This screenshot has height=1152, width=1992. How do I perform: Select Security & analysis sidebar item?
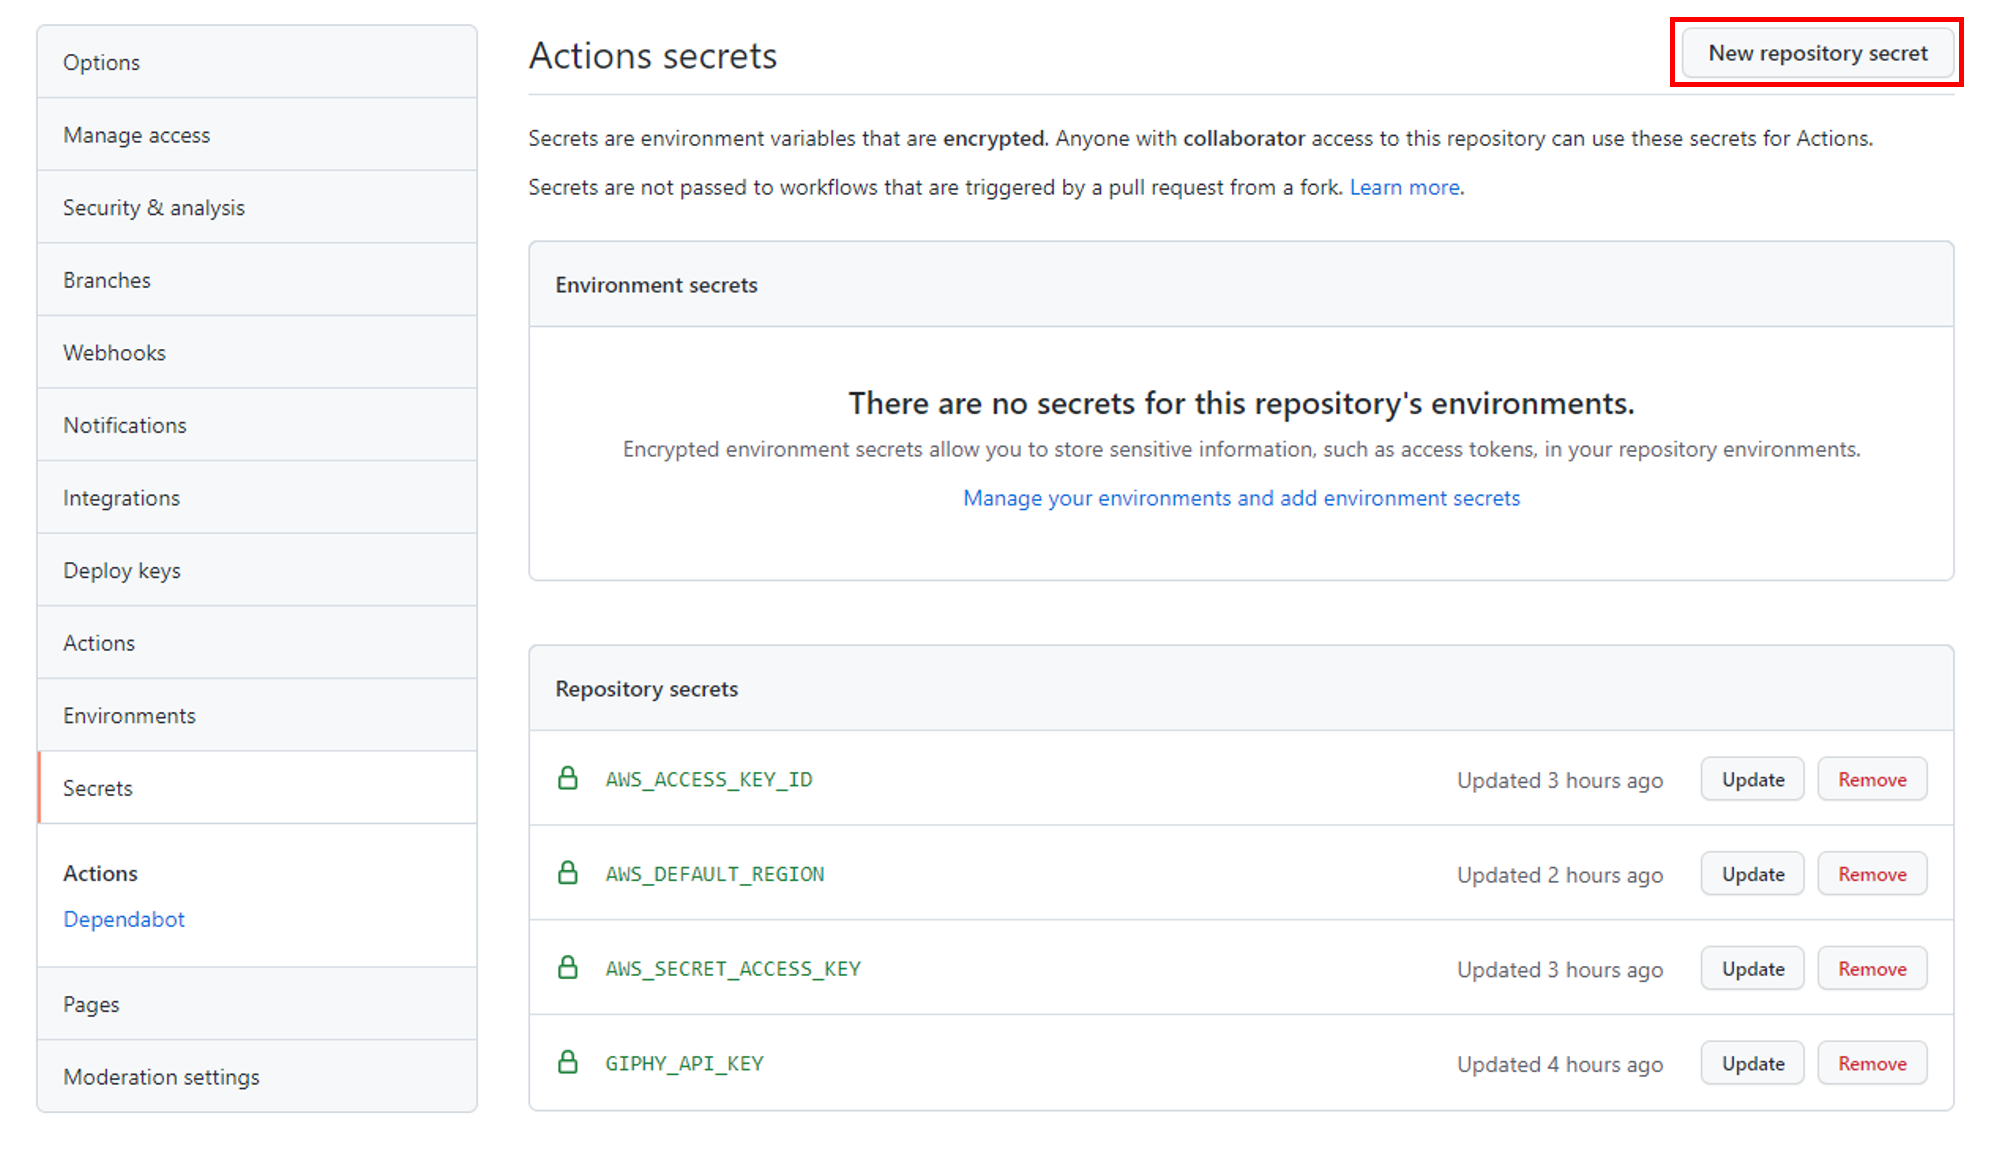(154, 208)
